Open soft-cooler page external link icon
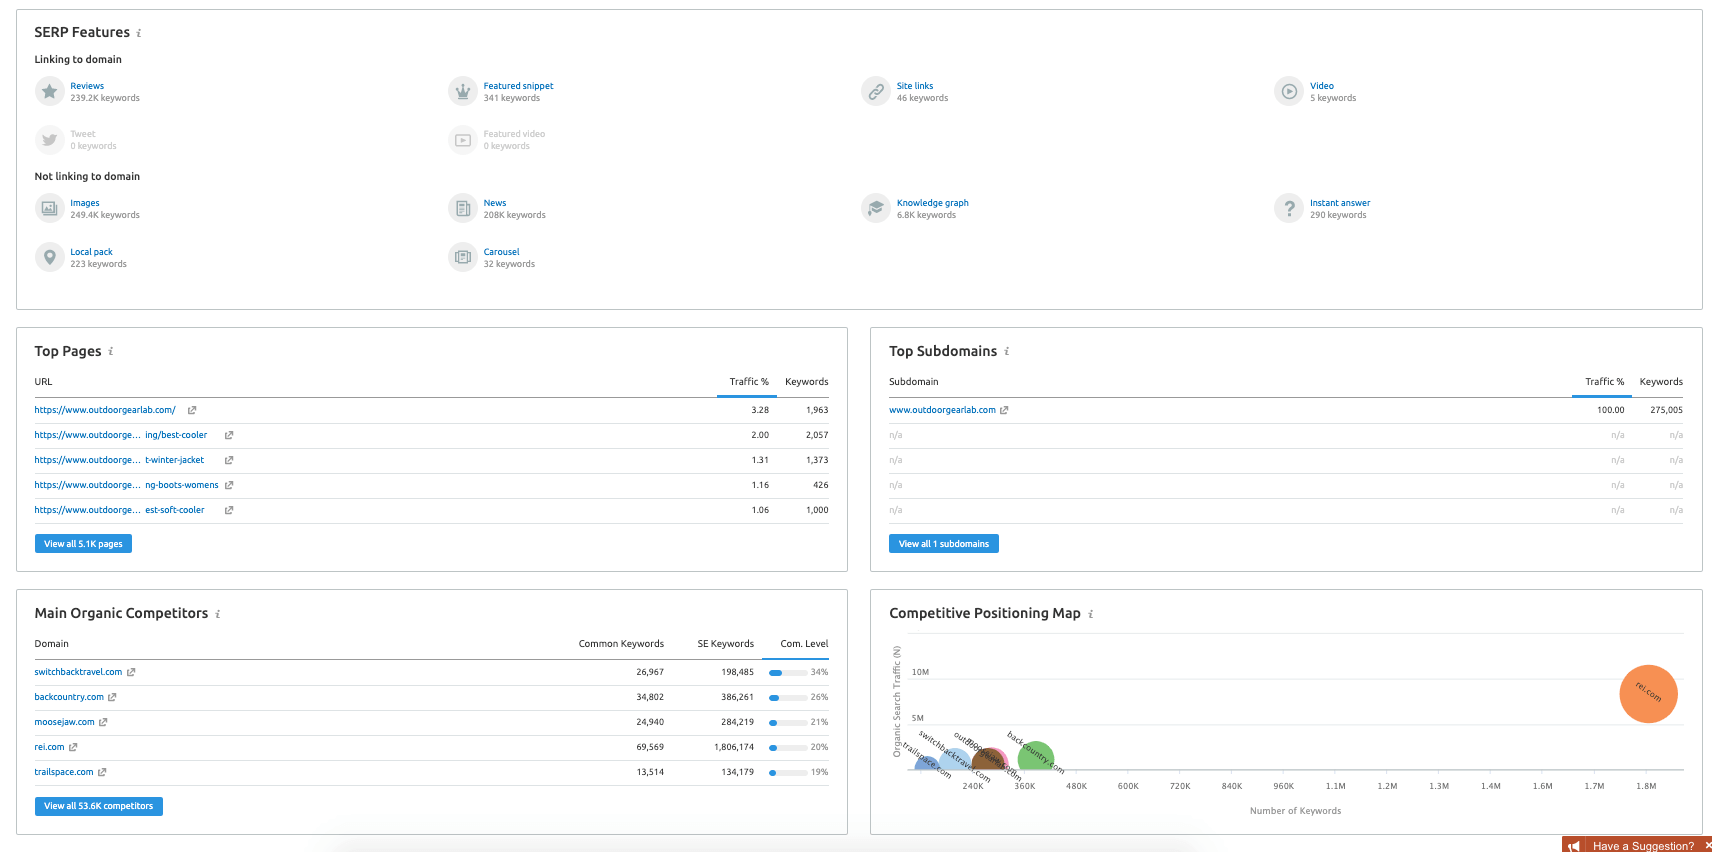 point(229,510)
